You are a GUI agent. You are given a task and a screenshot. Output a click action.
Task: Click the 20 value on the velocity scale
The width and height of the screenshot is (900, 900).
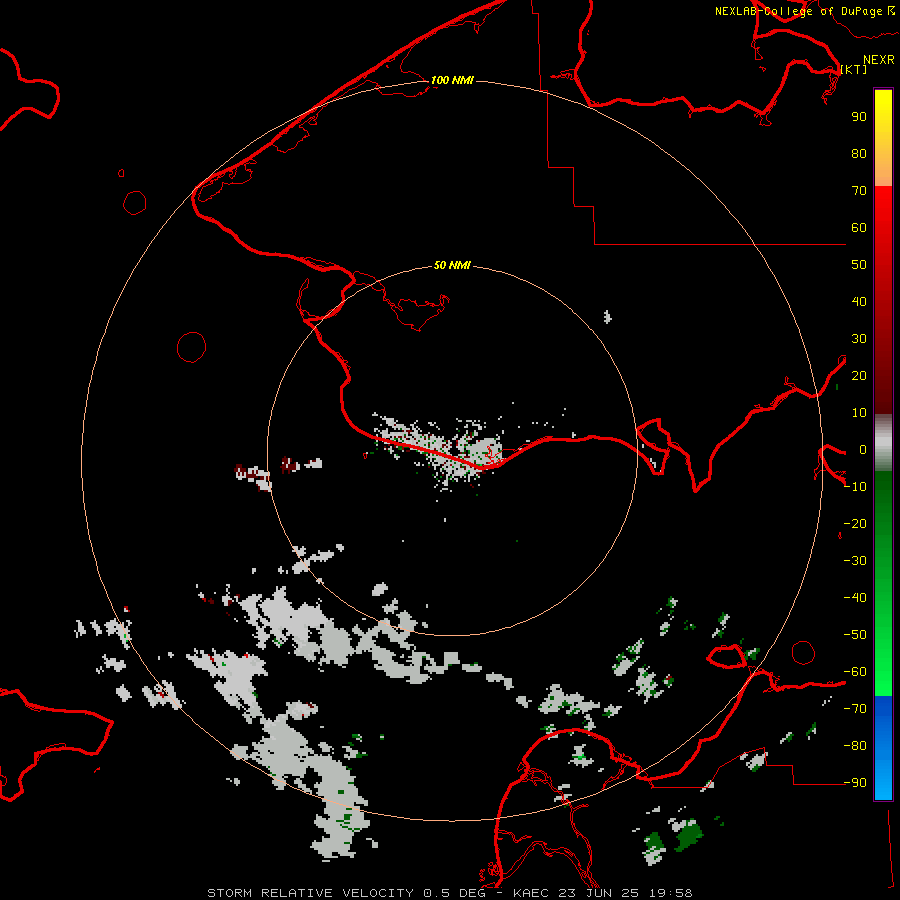click(859, 375)
